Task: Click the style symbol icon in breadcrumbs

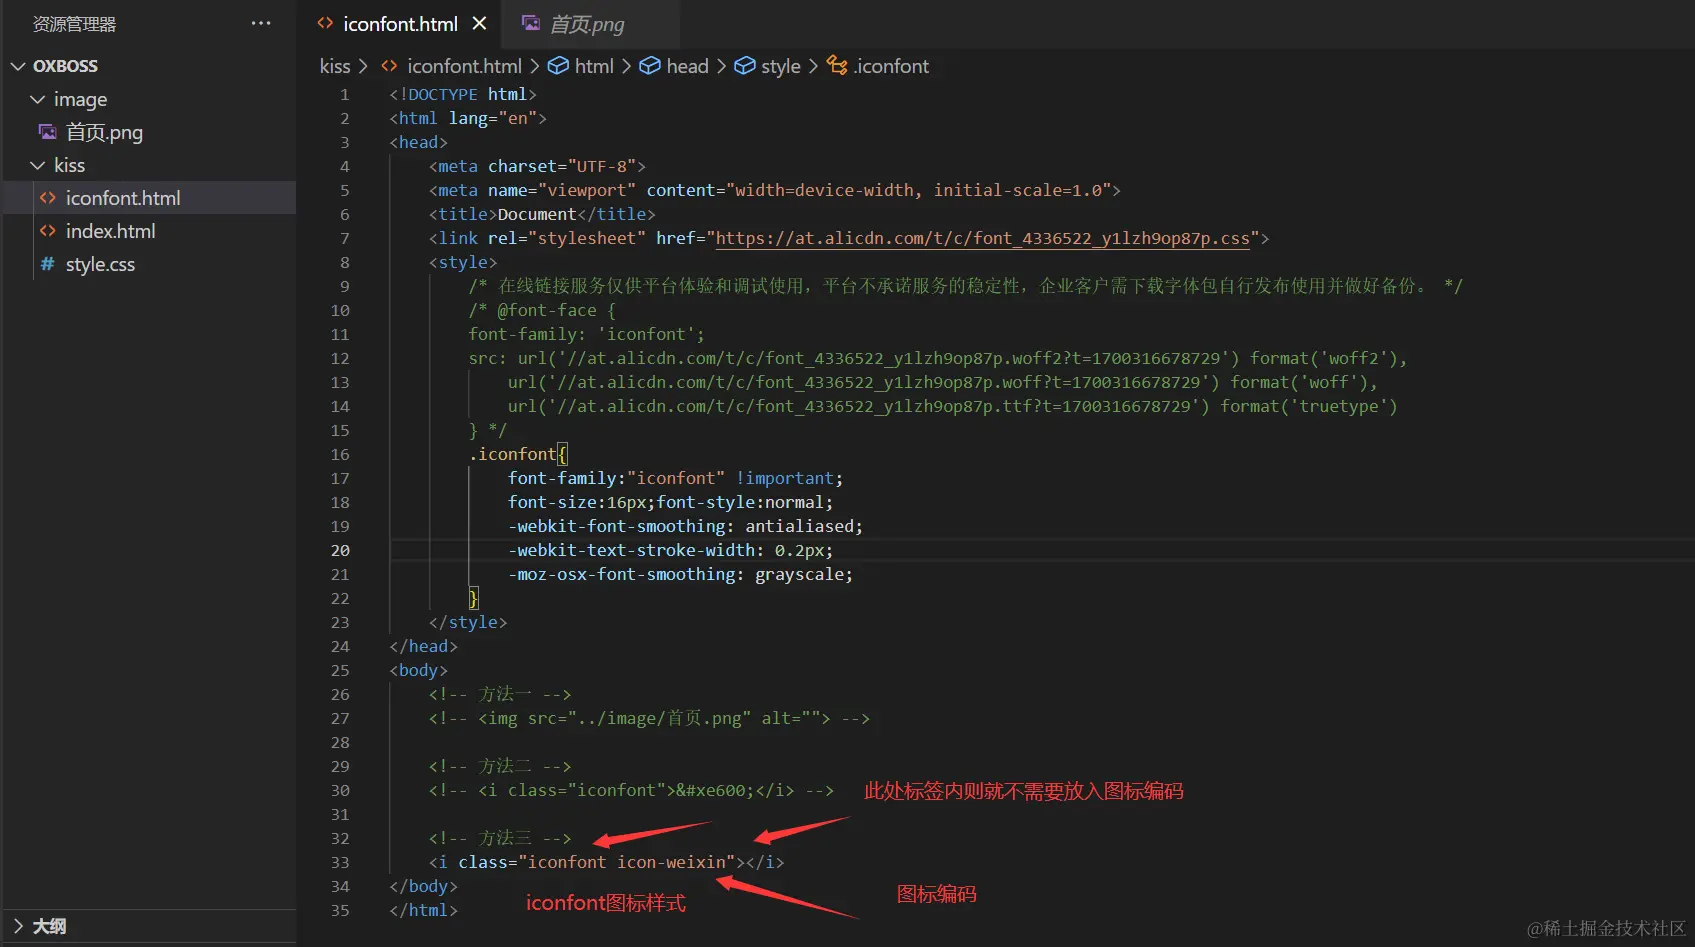Action: tap(745, 66)
